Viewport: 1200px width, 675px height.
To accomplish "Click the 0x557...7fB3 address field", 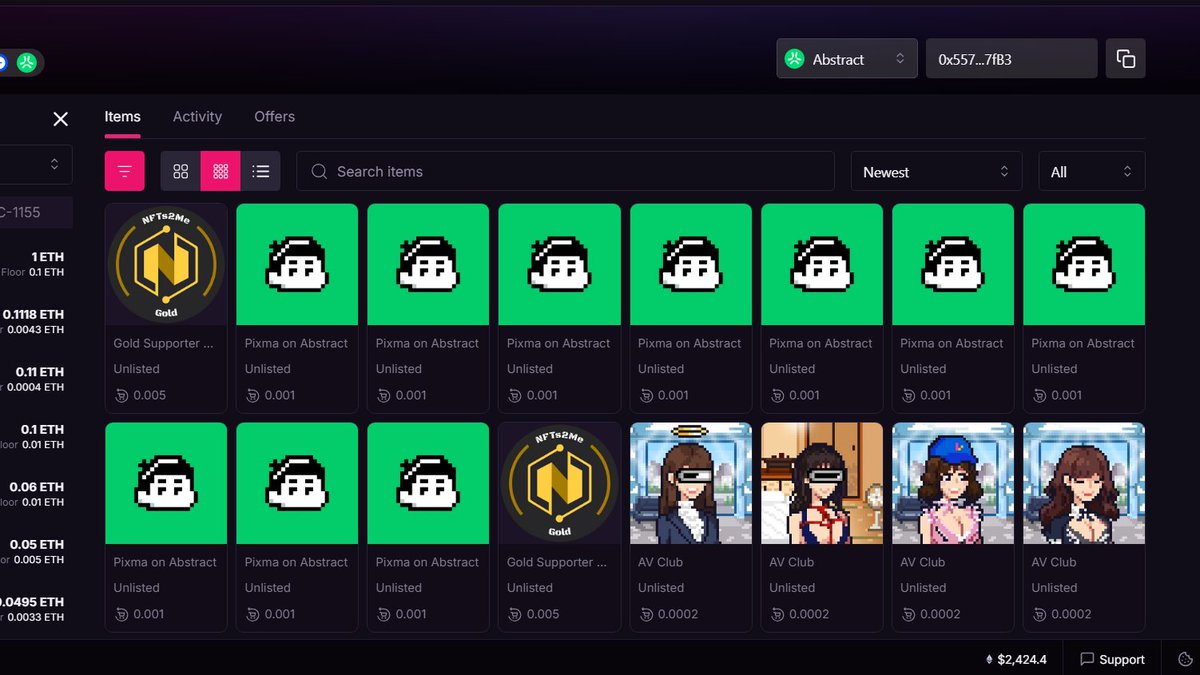I will pyautogui.click(x=1012, y=59).
